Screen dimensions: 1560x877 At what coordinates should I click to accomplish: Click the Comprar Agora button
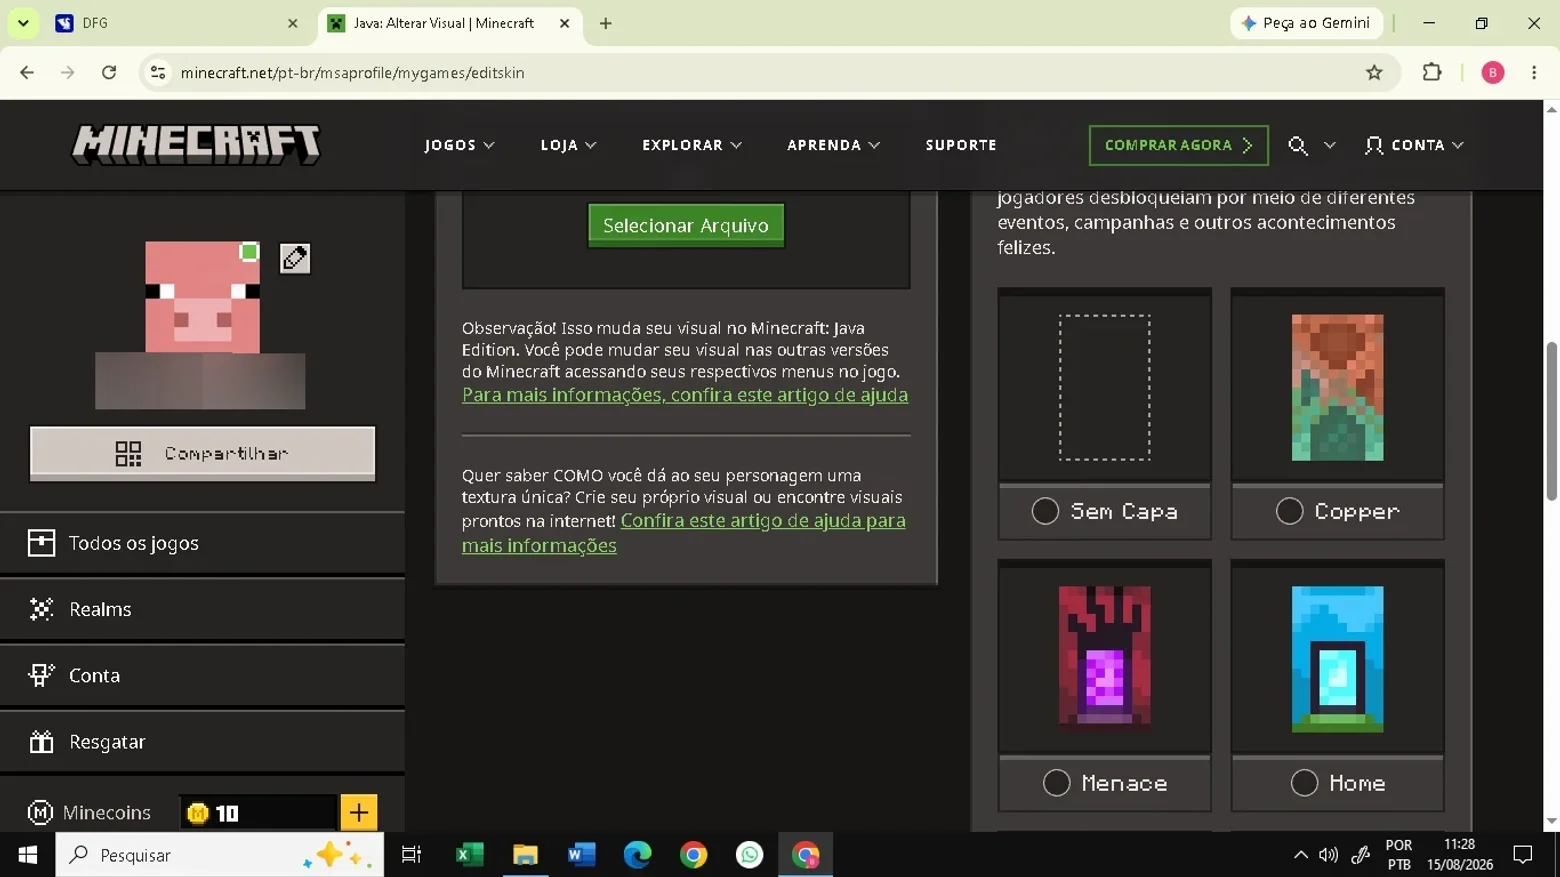point(1178,145)
